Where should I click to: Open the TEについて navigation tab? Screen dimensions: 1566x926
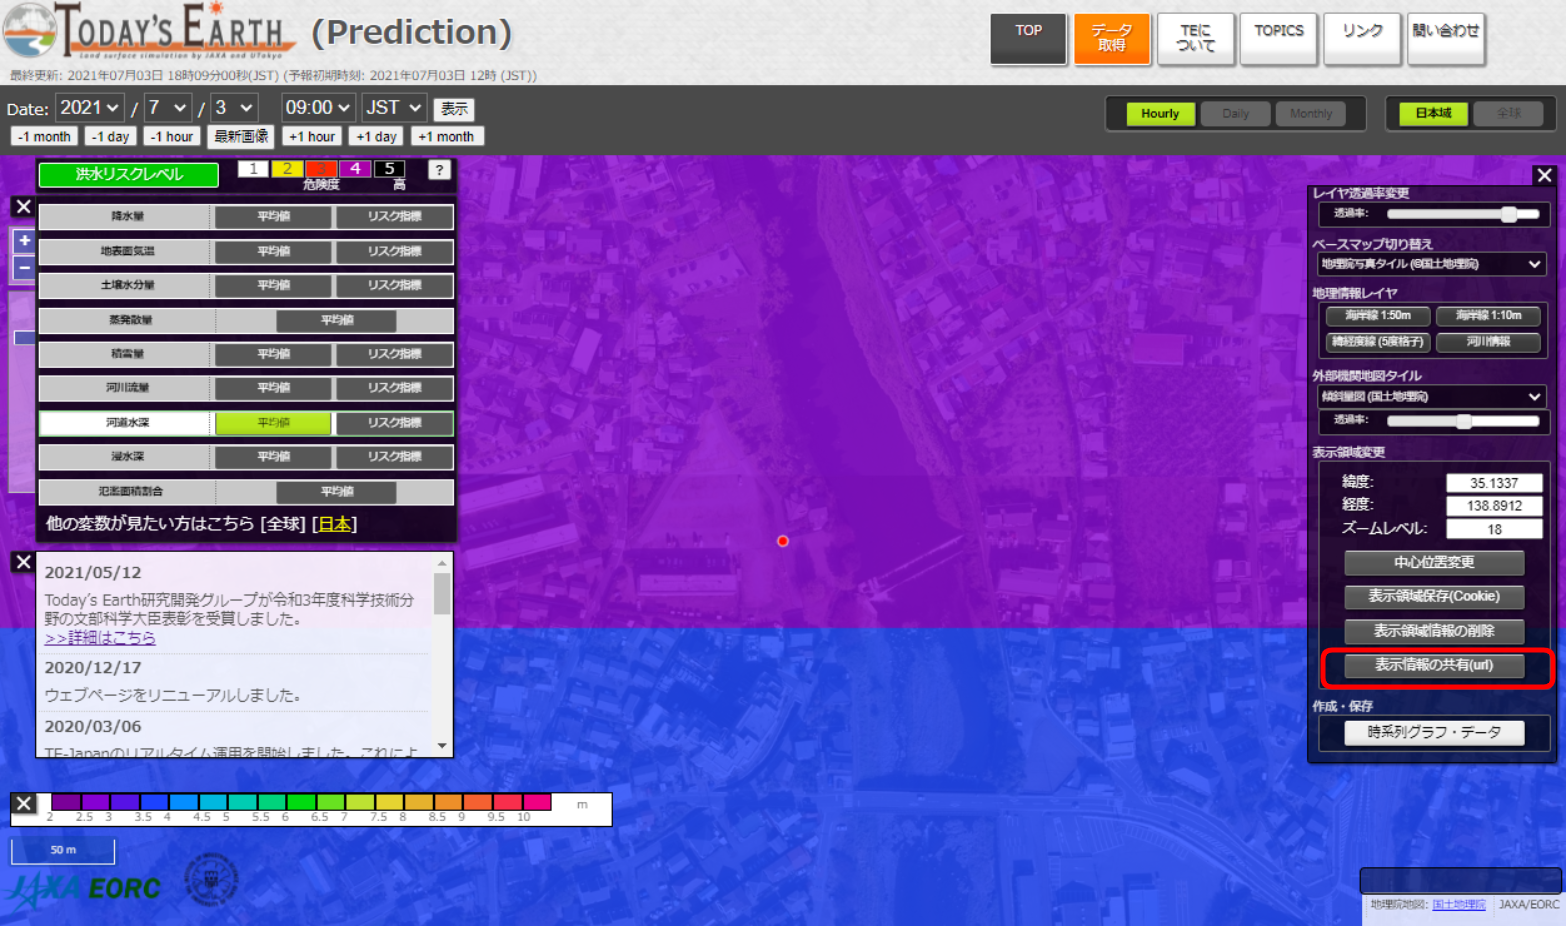1195,38
